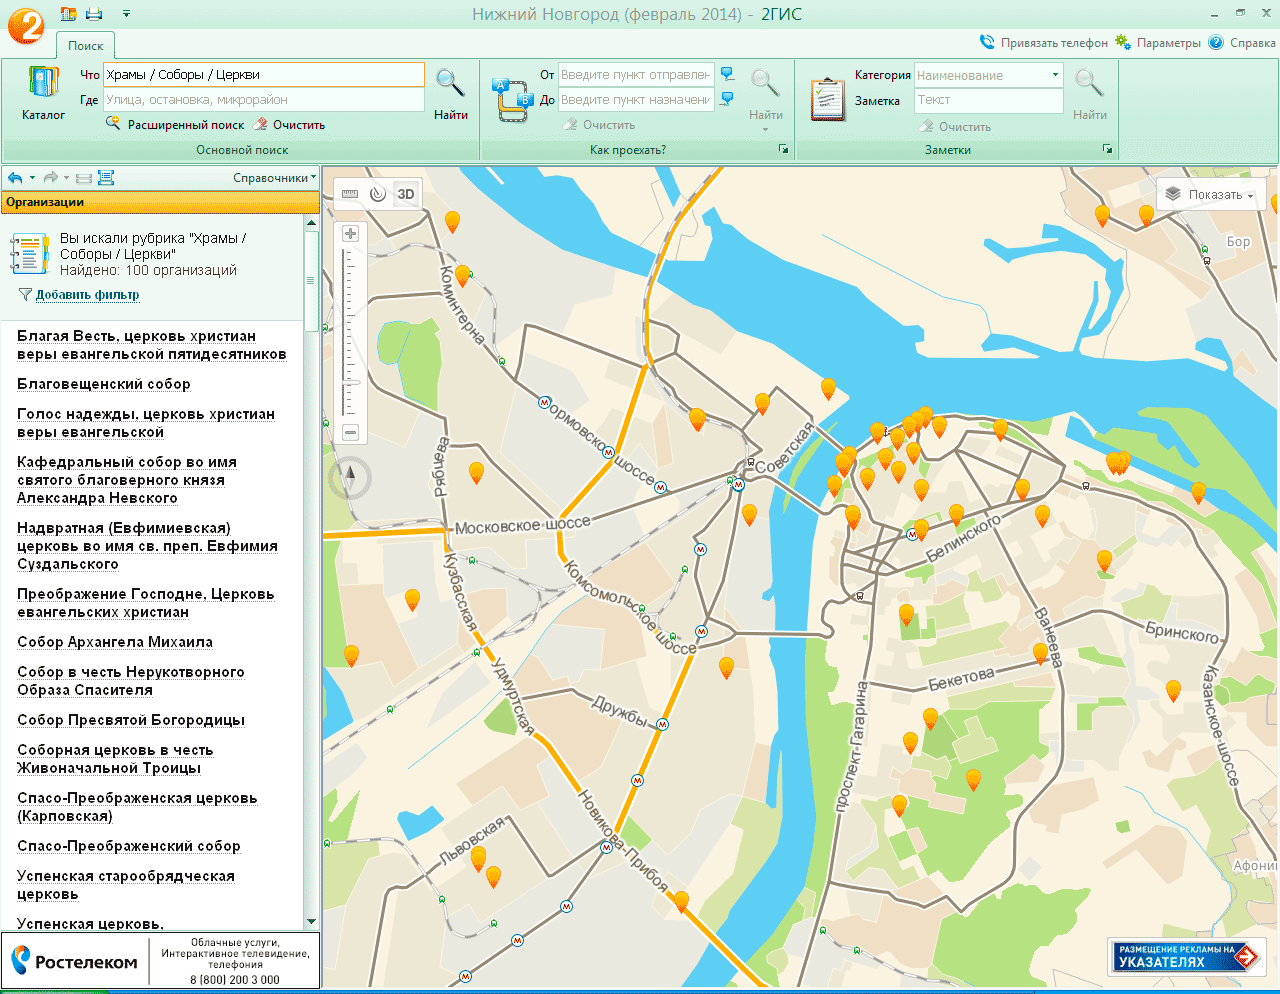Click the expanded list view icon
This screenshot has width=1280, height=994.
click(x=106, y=178)
